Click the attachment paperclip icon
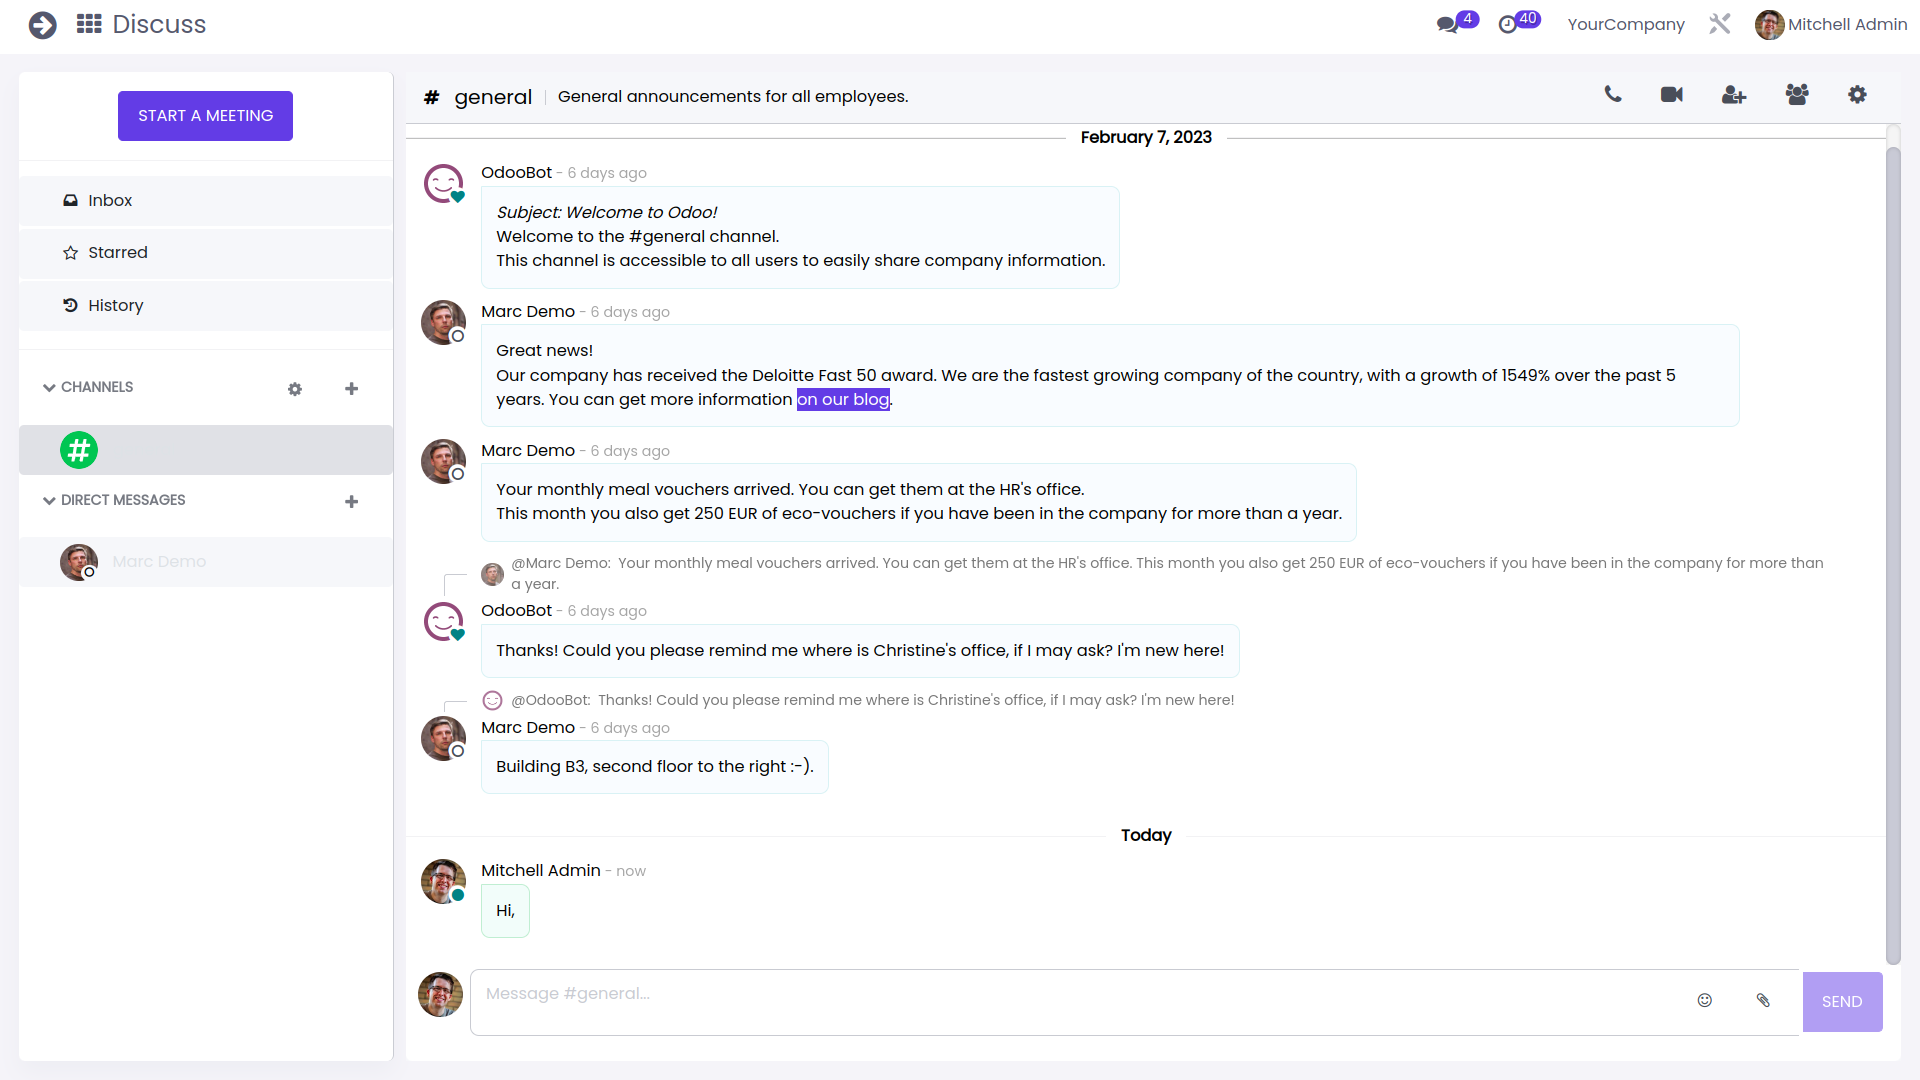Viewport: 1920px width, 1080px height. 1763,1000
